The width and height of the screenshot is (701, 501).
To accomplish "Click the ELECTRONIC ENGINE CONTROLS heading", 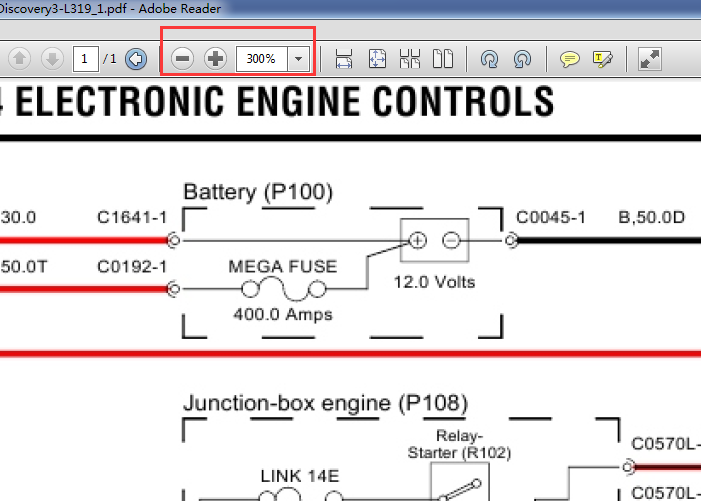I will click(x=285, y=102).
